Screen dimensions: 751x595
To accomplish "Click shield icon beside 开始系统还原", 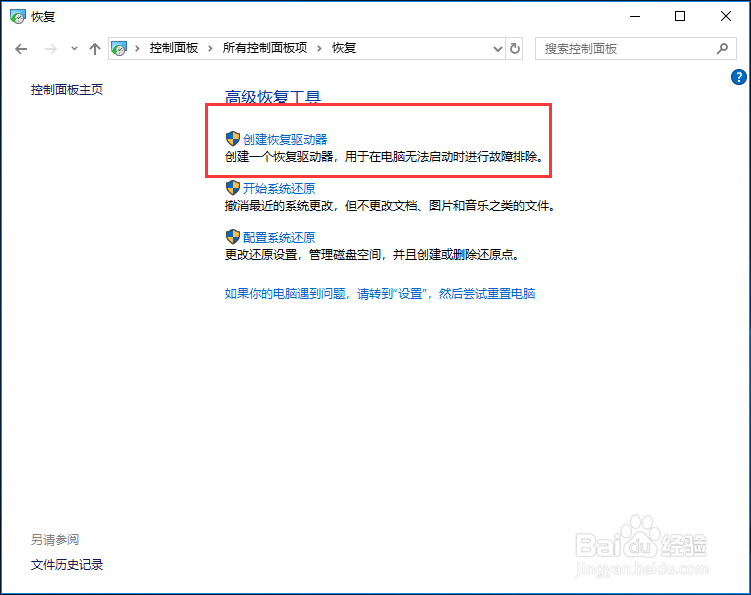I will pyautogui.click(x=233, y=188).
